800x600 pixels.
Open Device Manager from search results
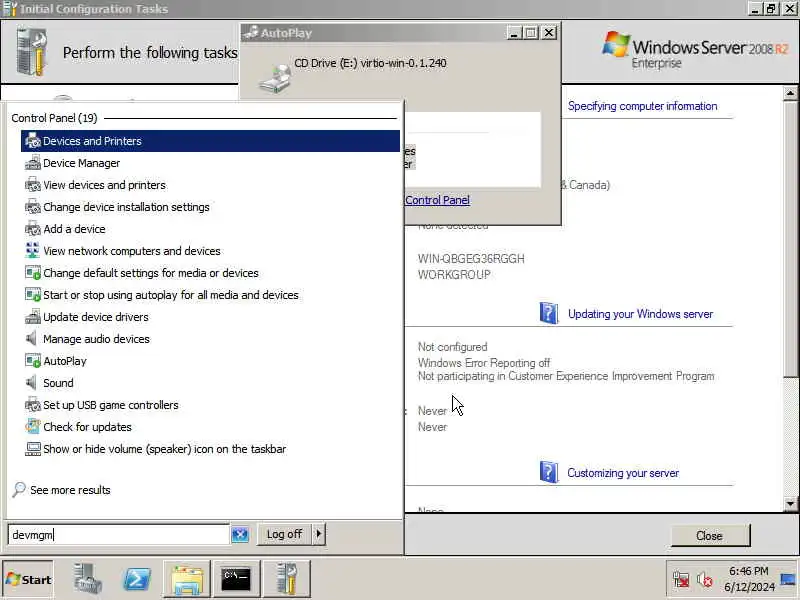(x=81, y=163)
